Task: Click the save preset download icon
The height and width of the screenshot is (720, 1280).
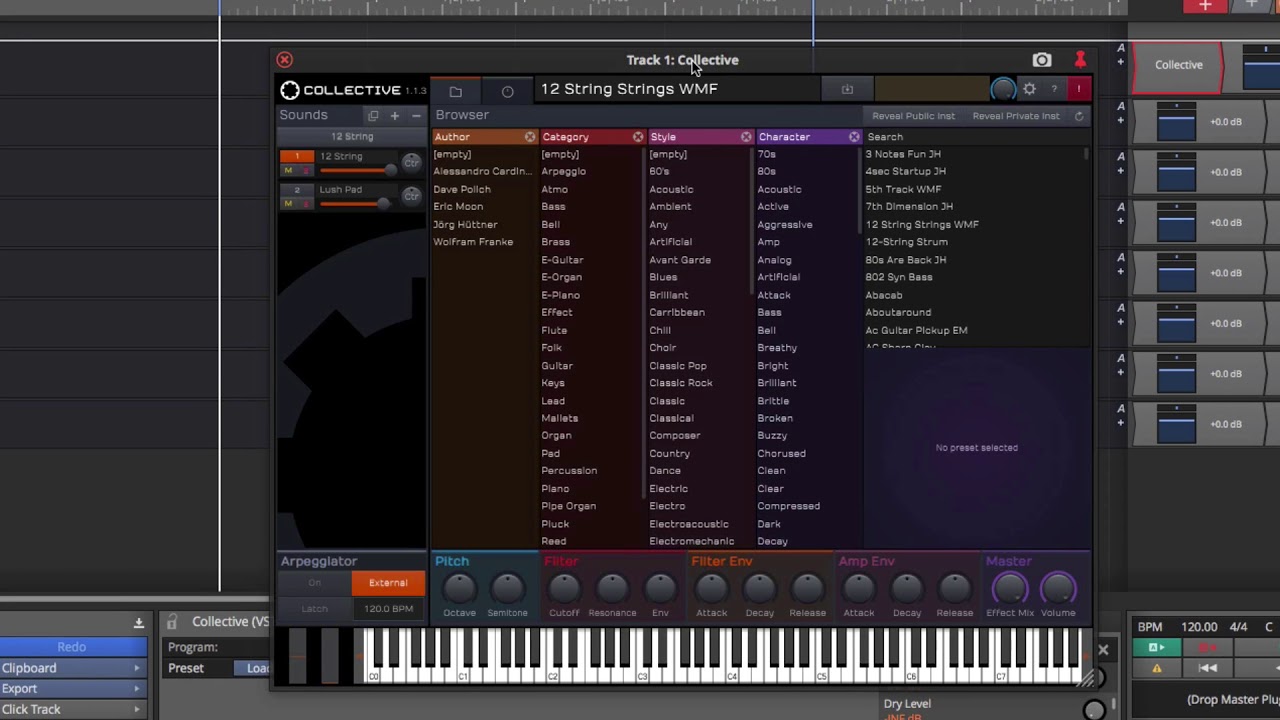Action: [847, 90]
